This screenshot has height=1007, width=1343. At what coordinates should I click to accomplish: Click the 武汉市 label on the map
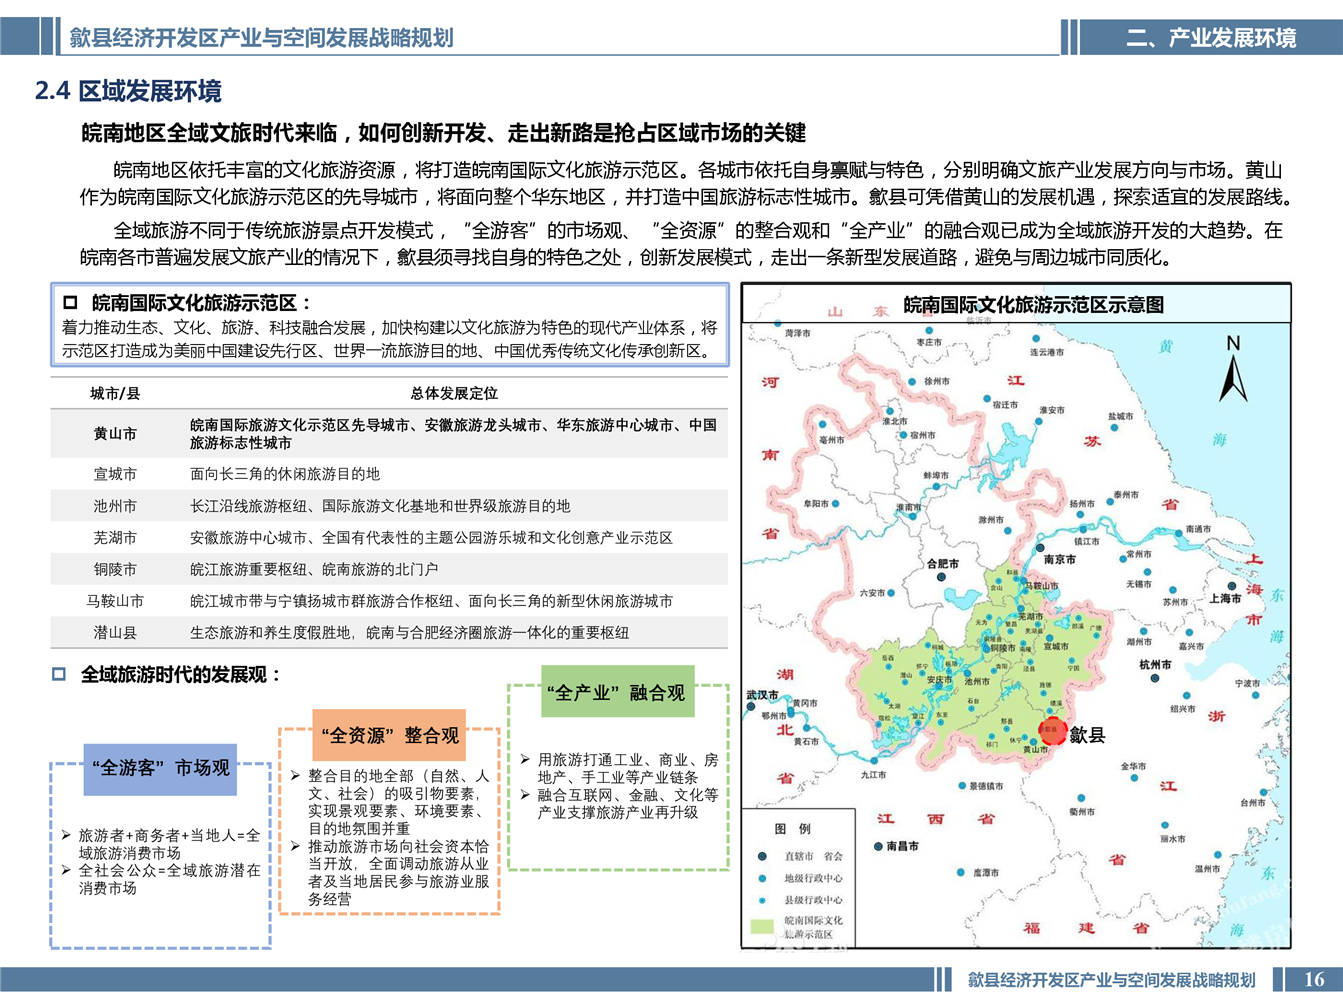762,694
